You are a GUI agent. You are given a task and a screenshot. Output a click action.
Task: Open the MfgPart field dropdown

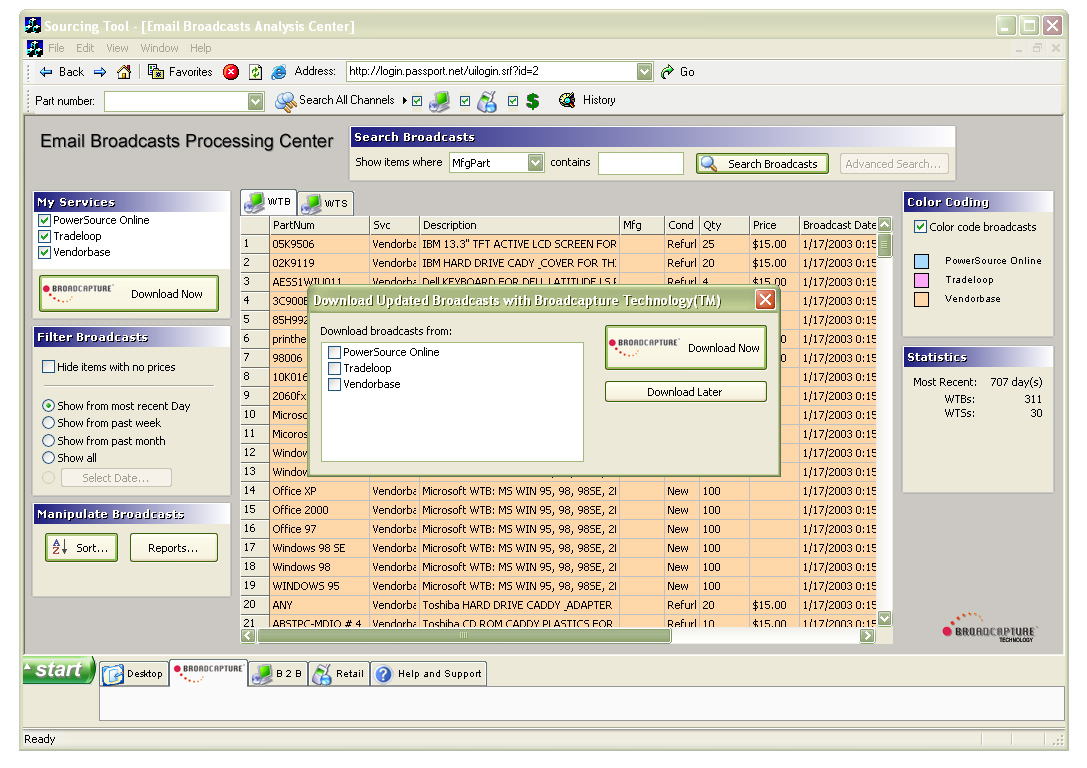click(535, 163)
